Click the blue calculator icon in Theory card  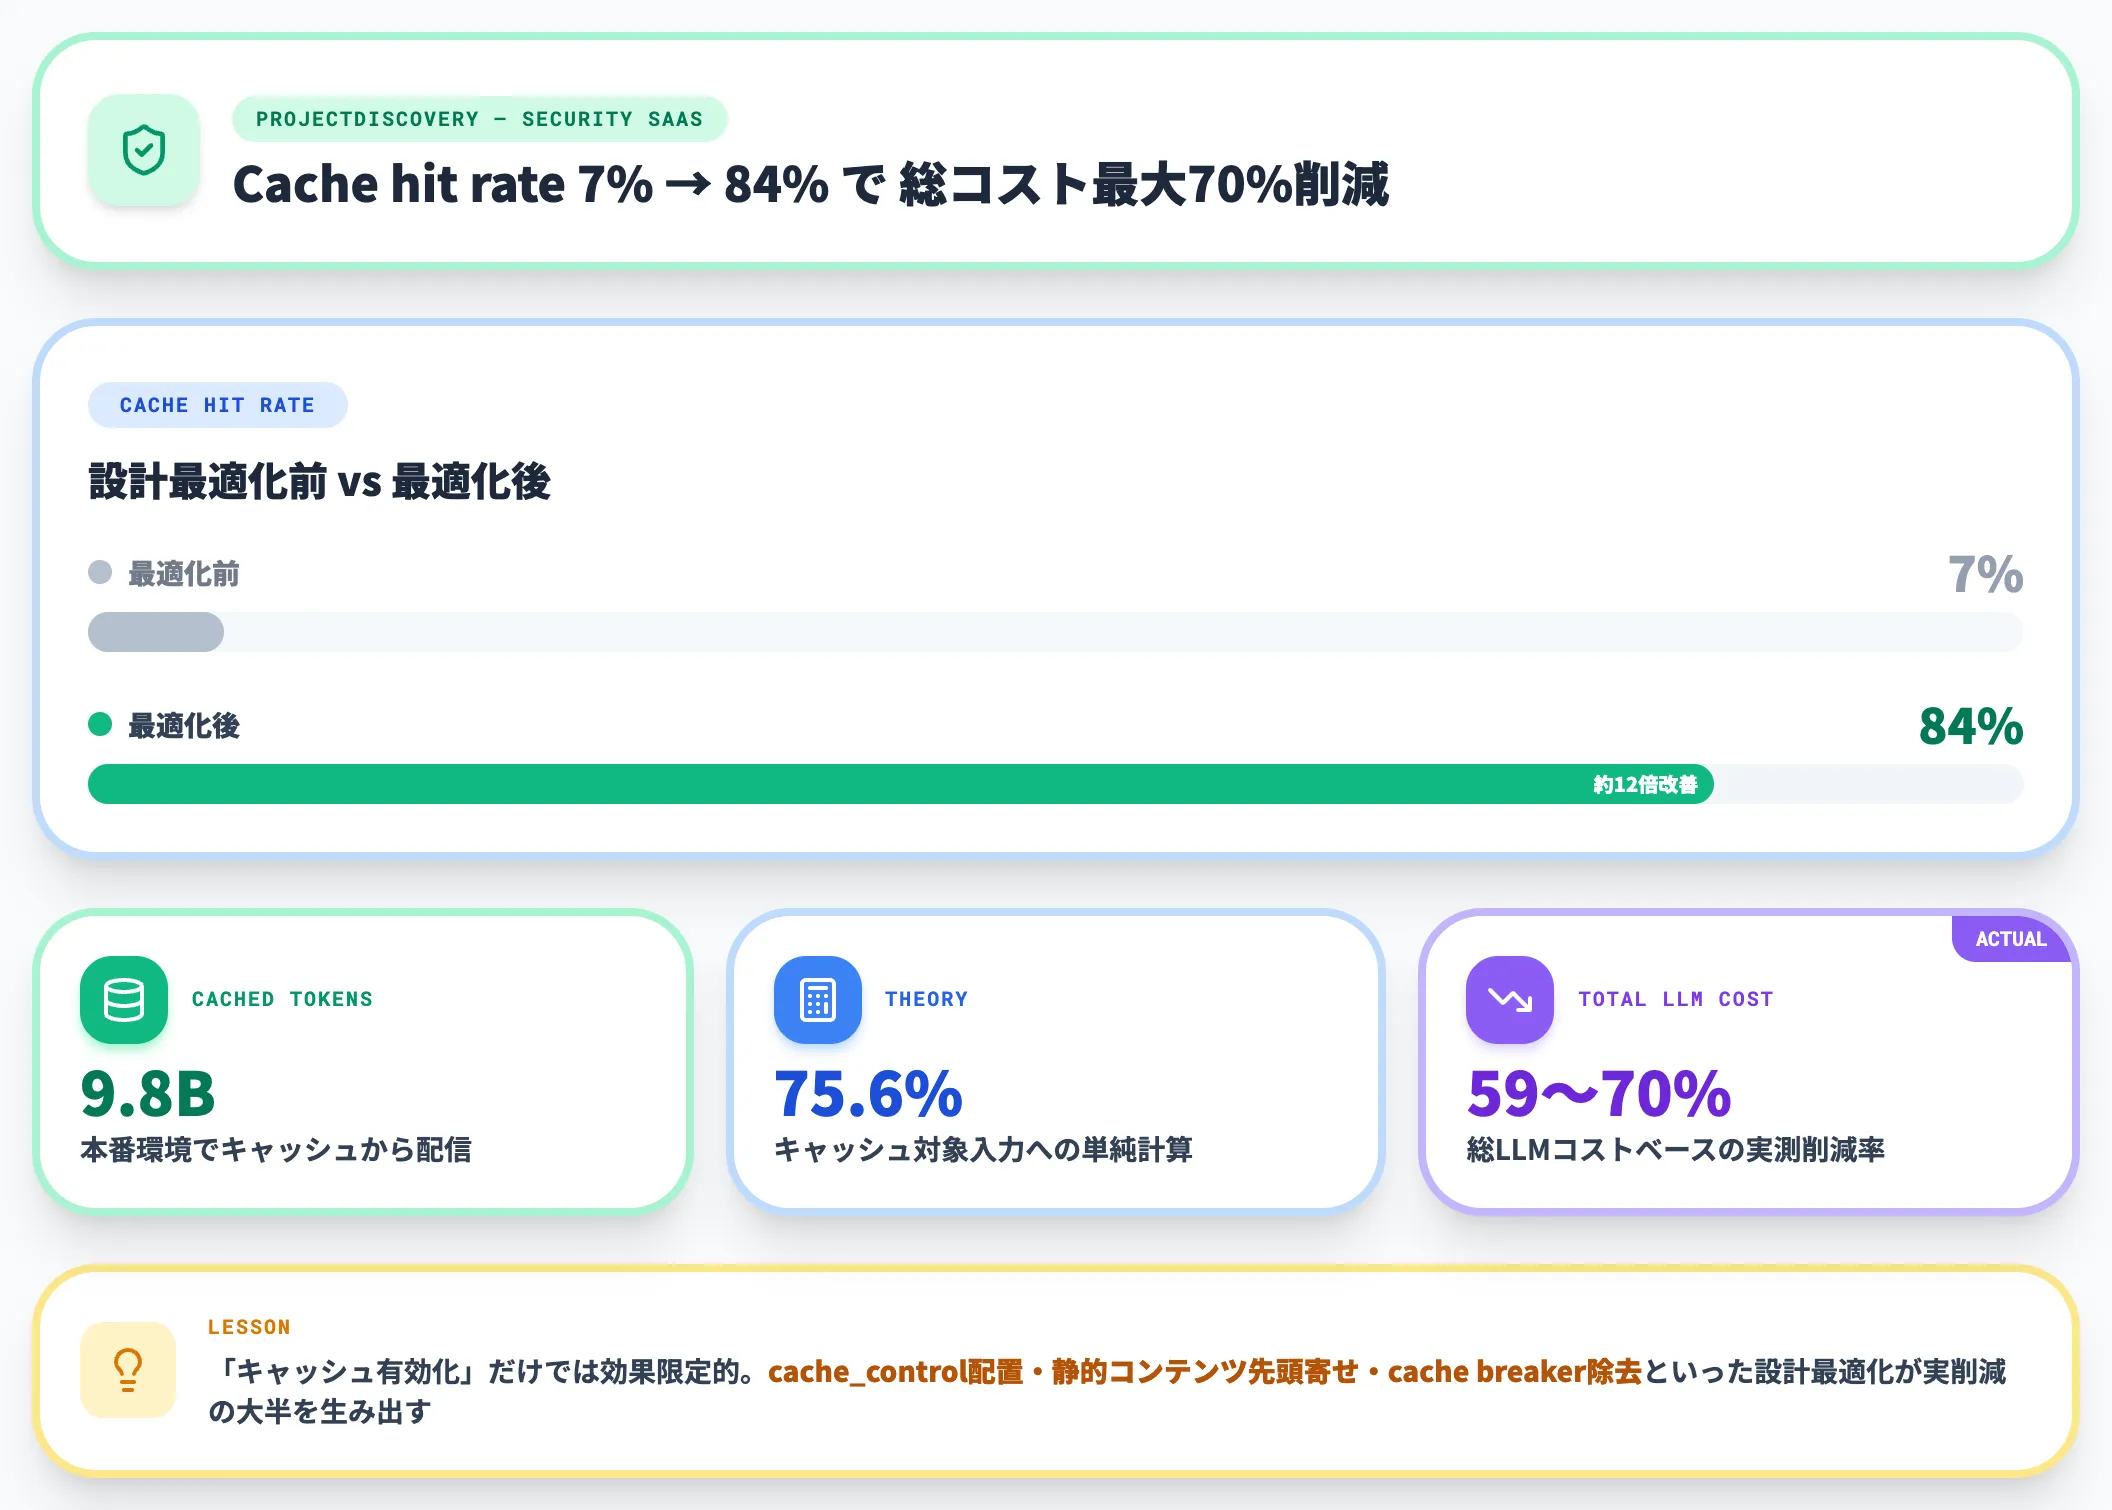pos(818,1000)
